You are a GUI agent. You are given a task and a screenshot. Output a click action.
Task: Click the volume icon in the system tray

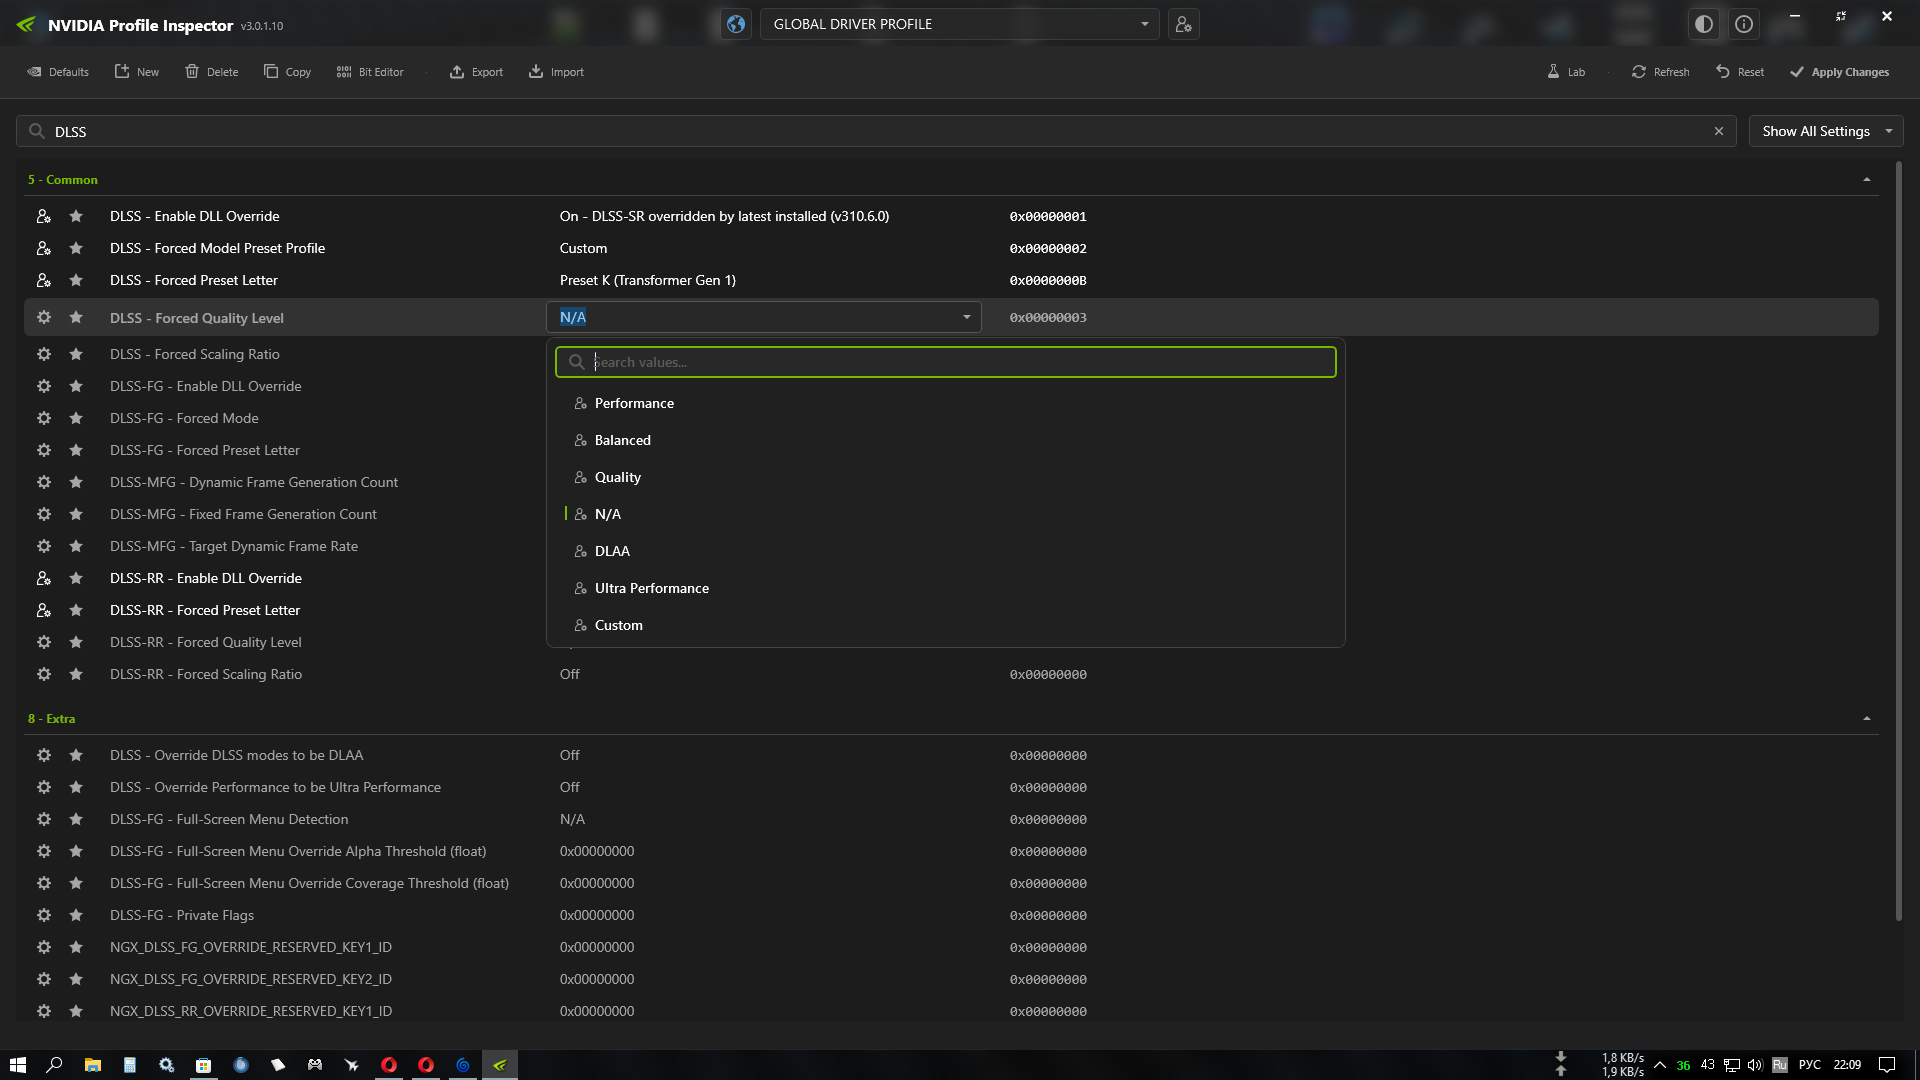[x=1755, y=1065]
